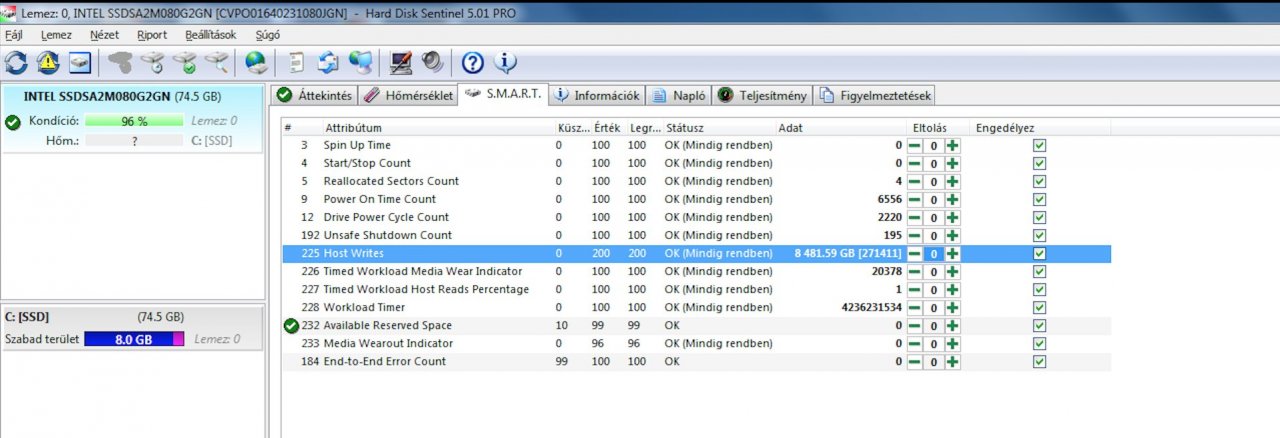The image size is (1280, 438).
Task: Sort by the Adat column header
Action: coord(841,128)
